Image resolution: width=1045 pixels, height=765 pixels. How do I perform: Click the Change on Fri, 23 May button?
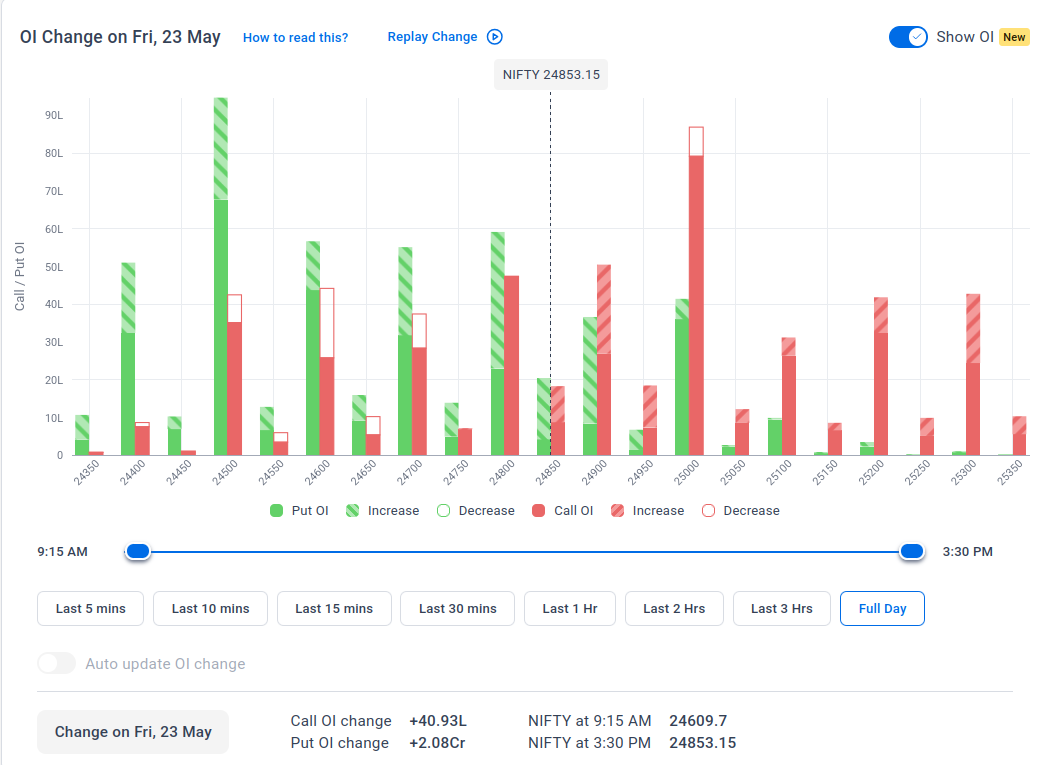point(133,732)
